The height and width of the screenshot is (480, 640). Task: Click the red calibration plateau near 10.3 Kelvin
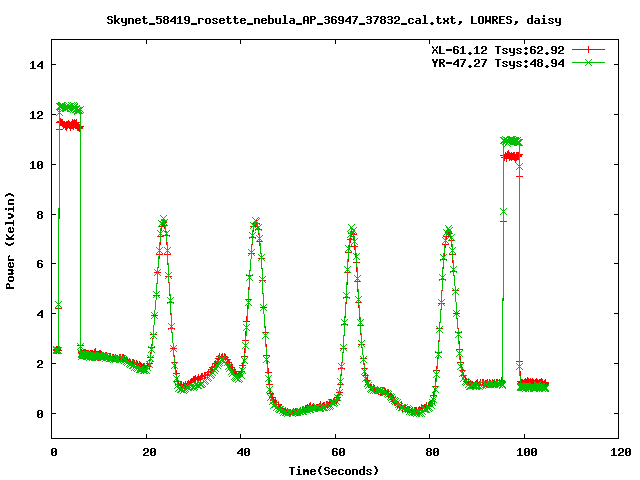[x=512, y=156]
